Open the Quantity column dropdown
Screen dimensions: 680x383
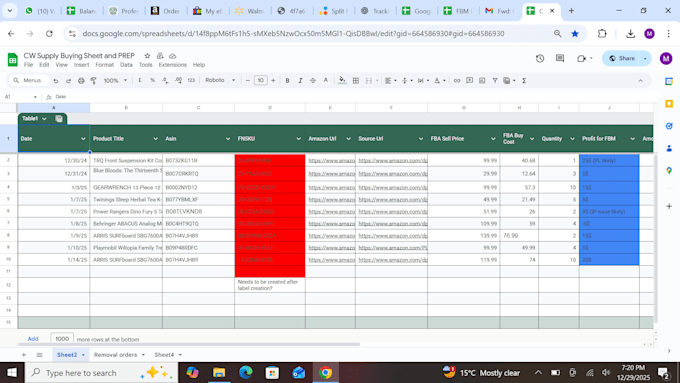pos(572,139)
